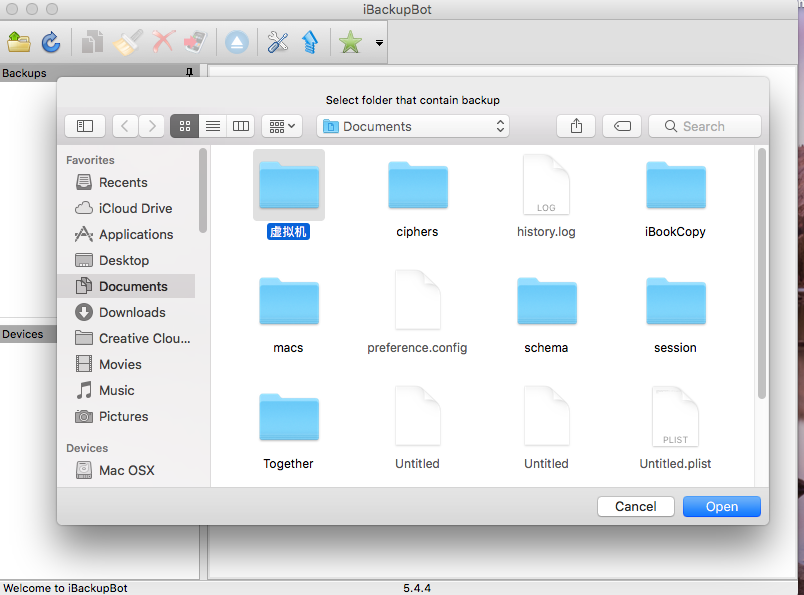Click the share button in dialog
The height and width of the screenshot is (595, 804).
(576, 126)
